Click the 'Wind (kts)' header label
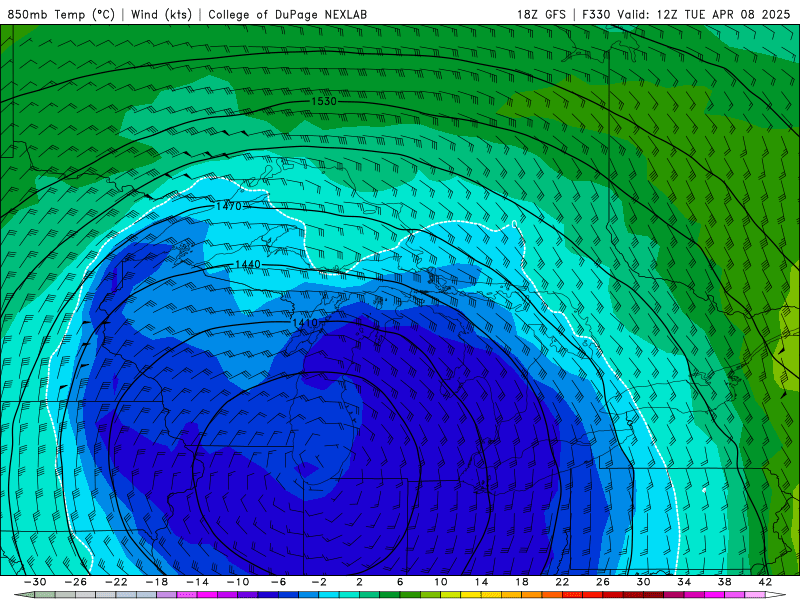The width and height of the screenshot is (800, 600). pyautogui.click(x=161, y=14)
